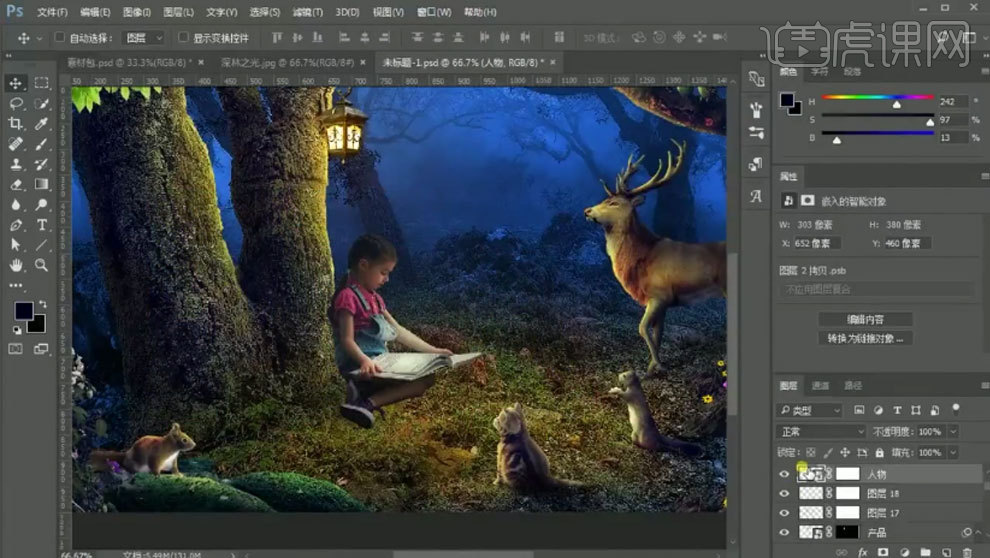Select the Spot Healing Brush tool
The height and width of the screenshot is (558, 990).
click(16, 144)
